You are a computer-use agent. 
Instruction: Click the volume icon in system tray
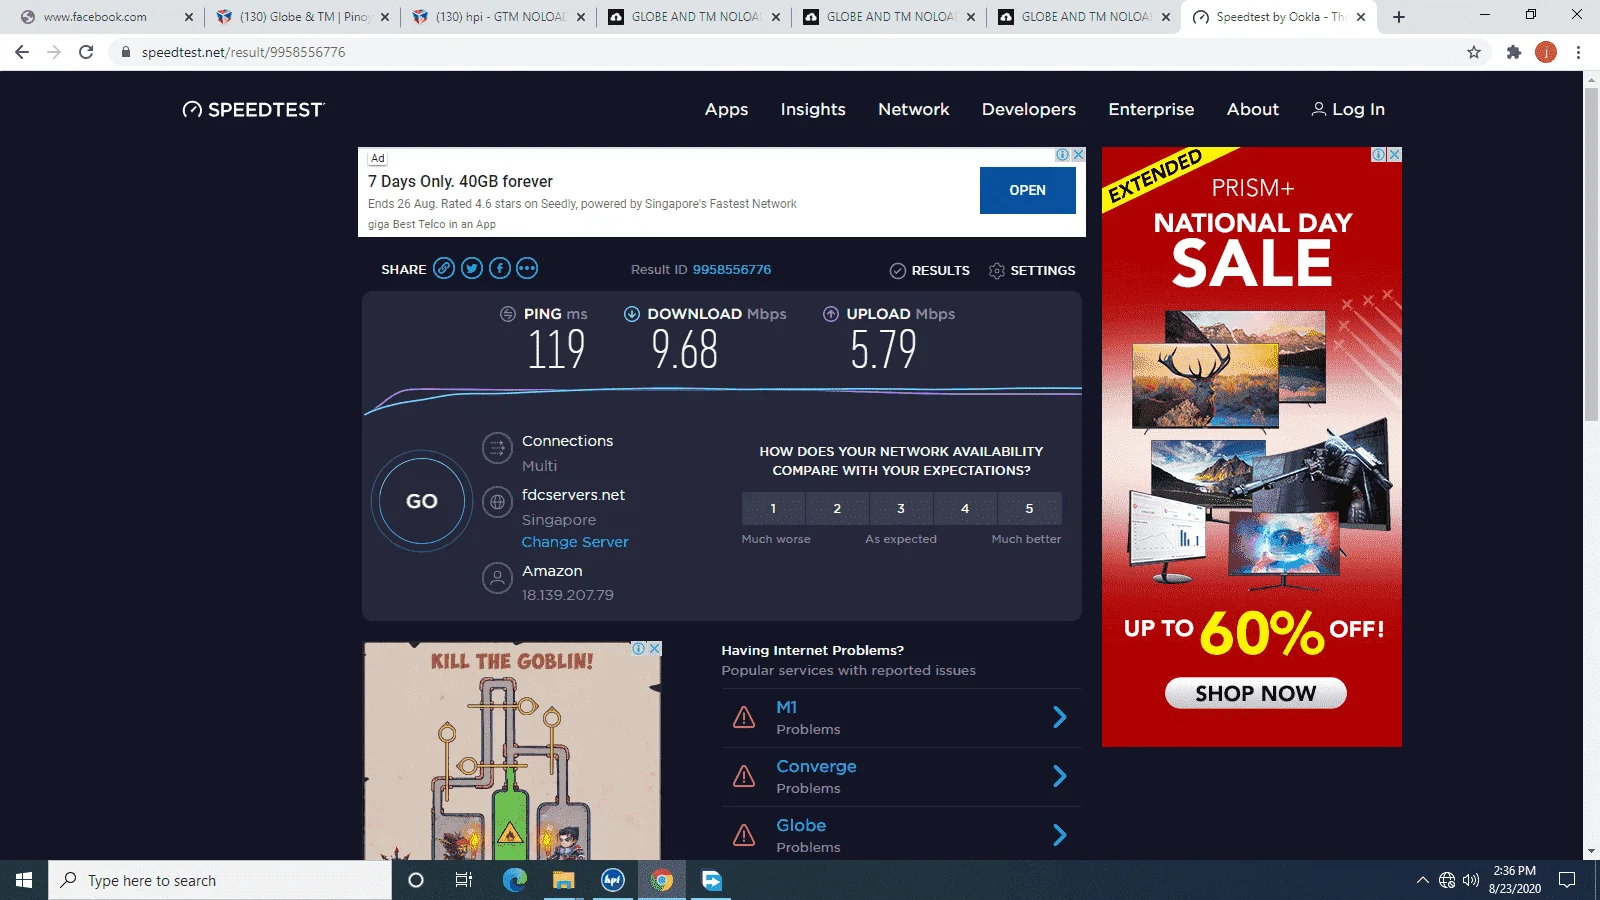(1471, 880)
